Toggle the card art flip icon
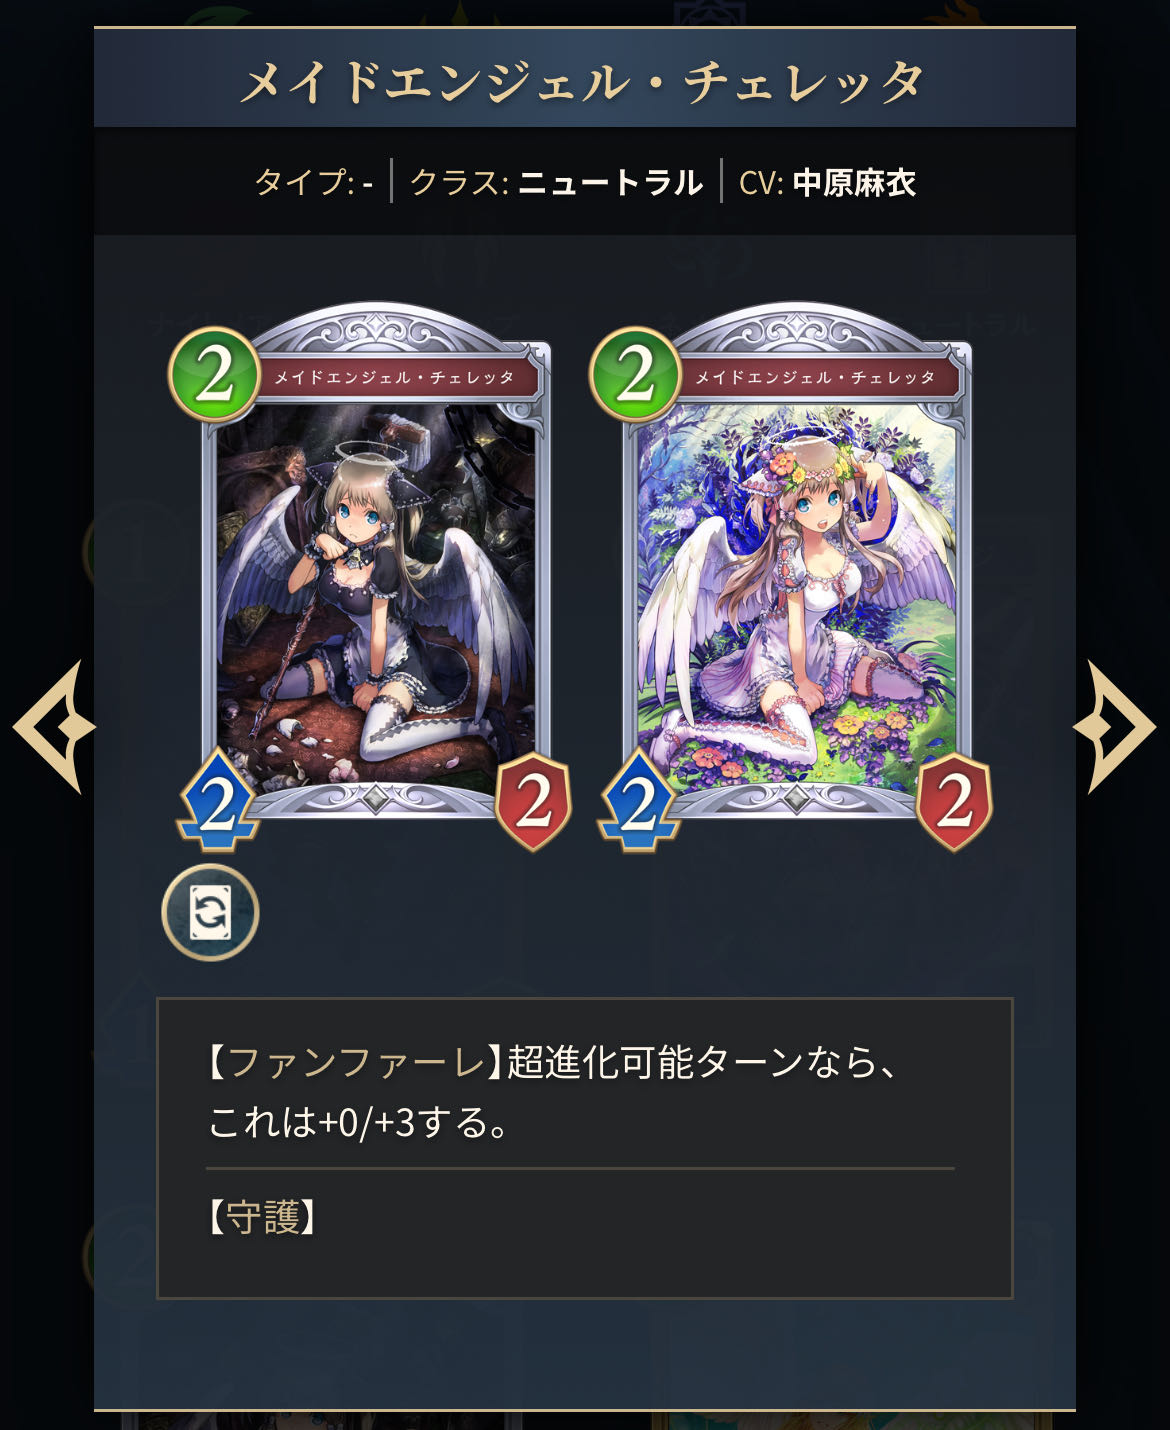This screenshot has width=1170, height=1430. (x=210, y=912)
